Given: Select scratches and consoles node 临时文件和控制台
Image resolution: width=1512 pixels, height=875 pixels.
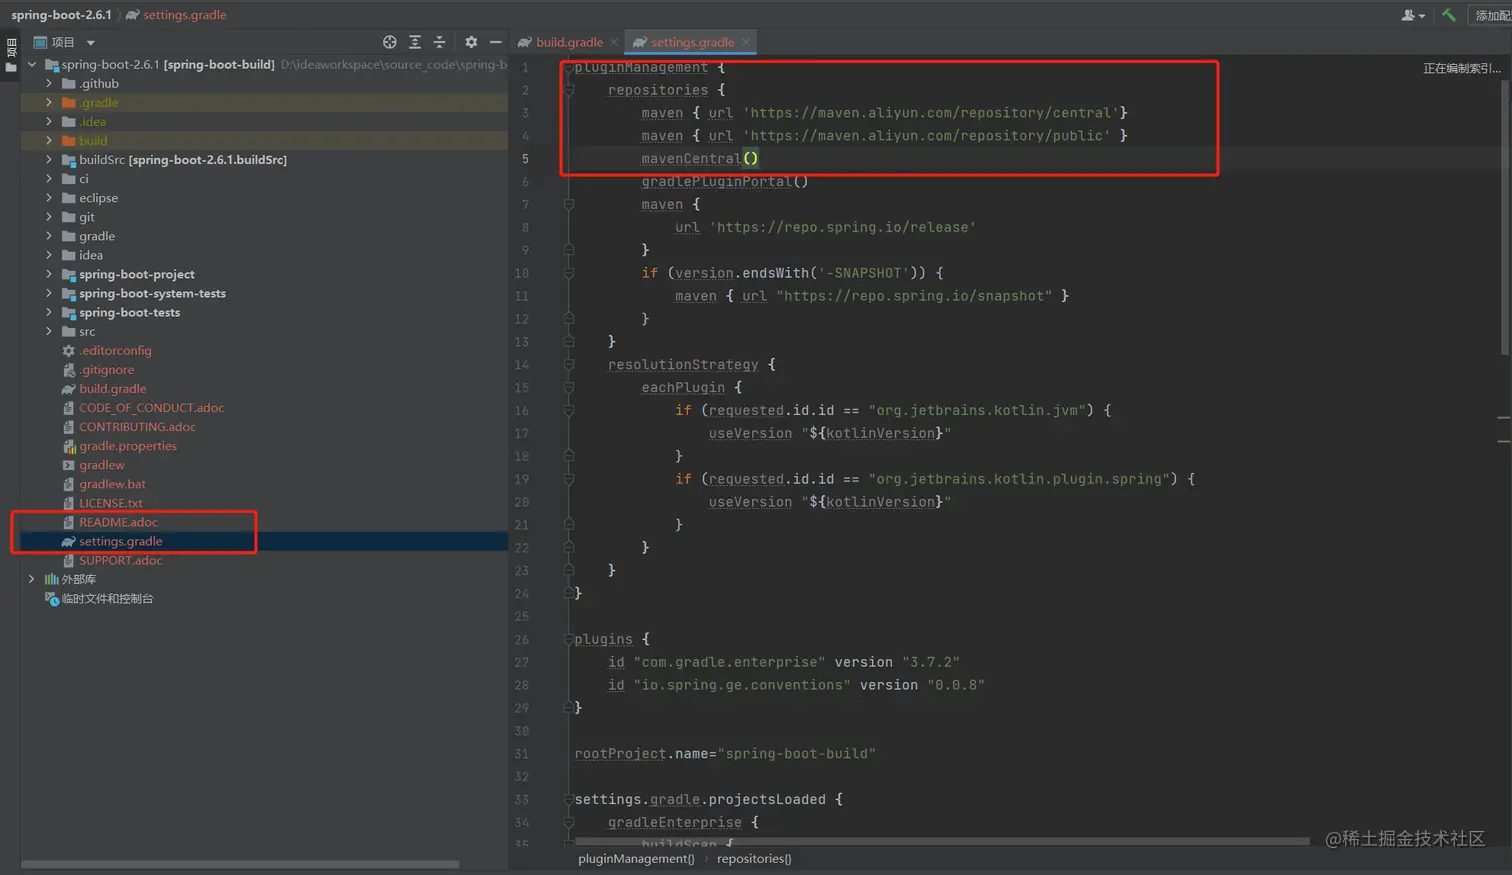Looking at the screenshot, I should (x=107, y=598).
